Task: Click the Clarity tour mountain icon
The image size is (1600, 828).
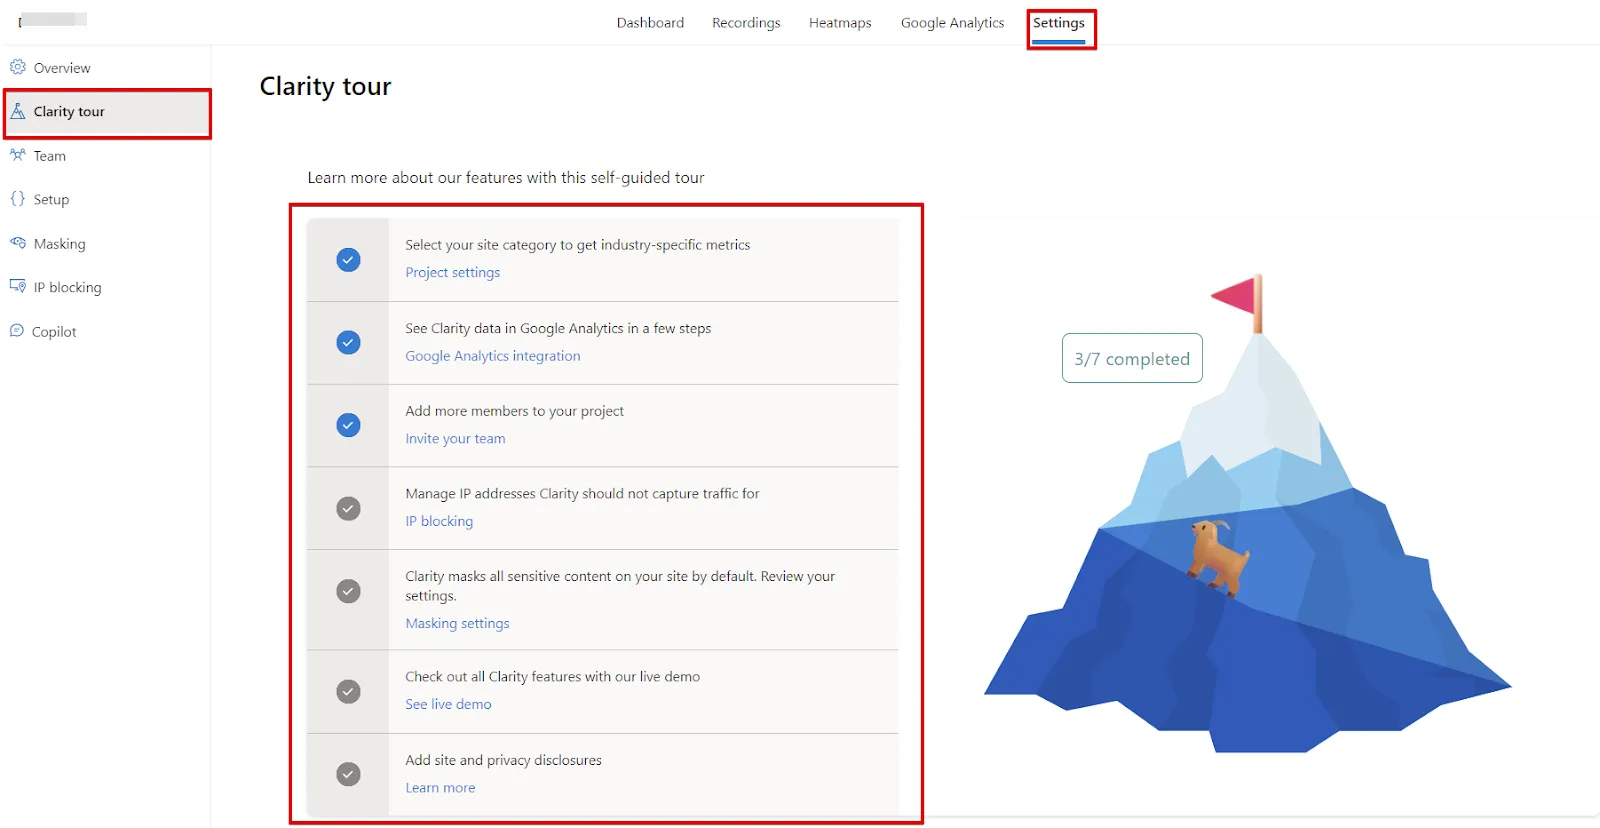Action: click(x=18, y=111)
